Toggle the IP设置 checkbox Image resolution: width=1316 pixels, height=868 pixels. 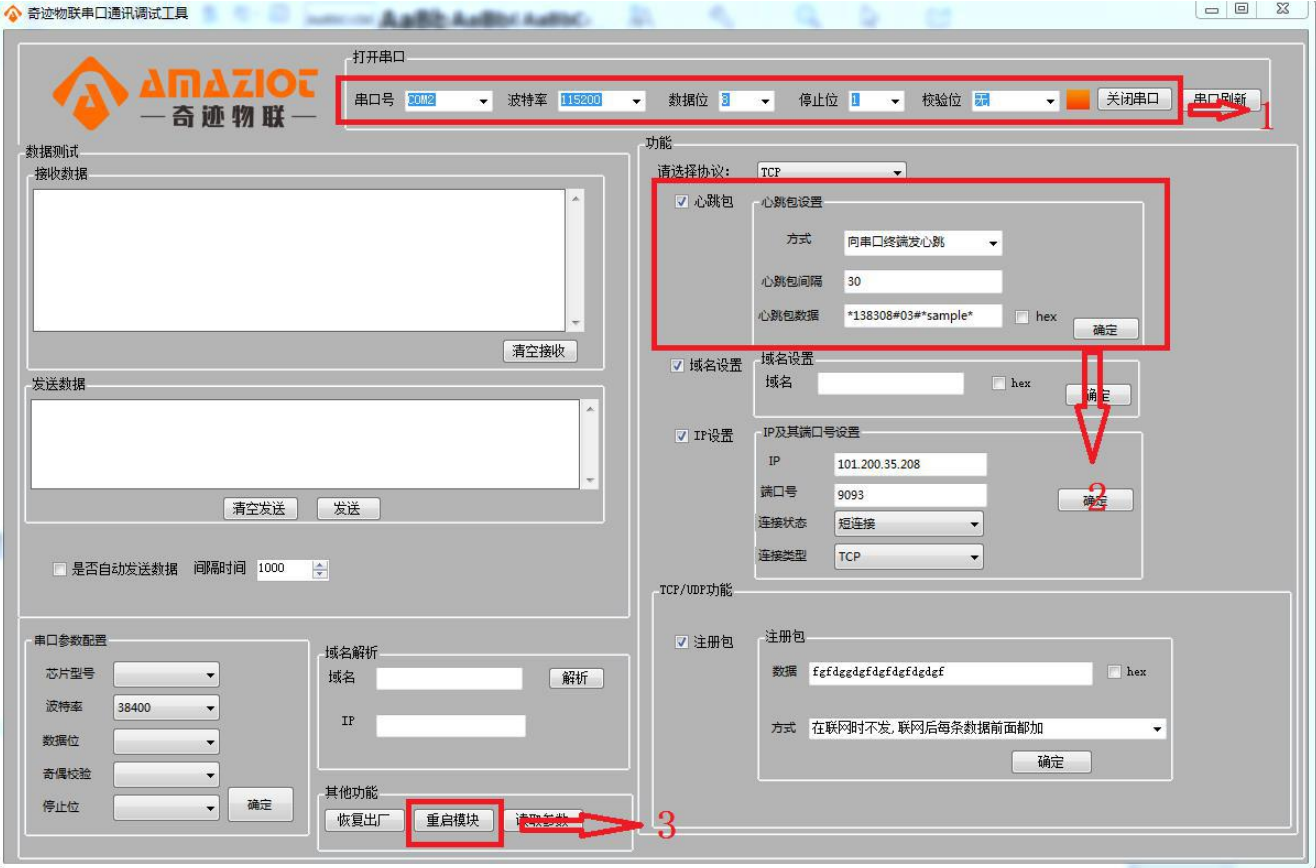pyautogui.click(x=682, y=436)
